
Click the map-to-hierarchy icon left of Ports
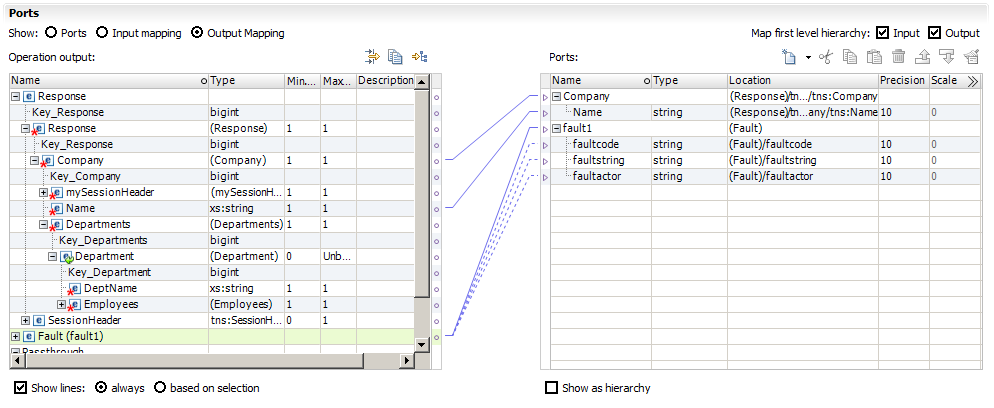coord(420,58)
